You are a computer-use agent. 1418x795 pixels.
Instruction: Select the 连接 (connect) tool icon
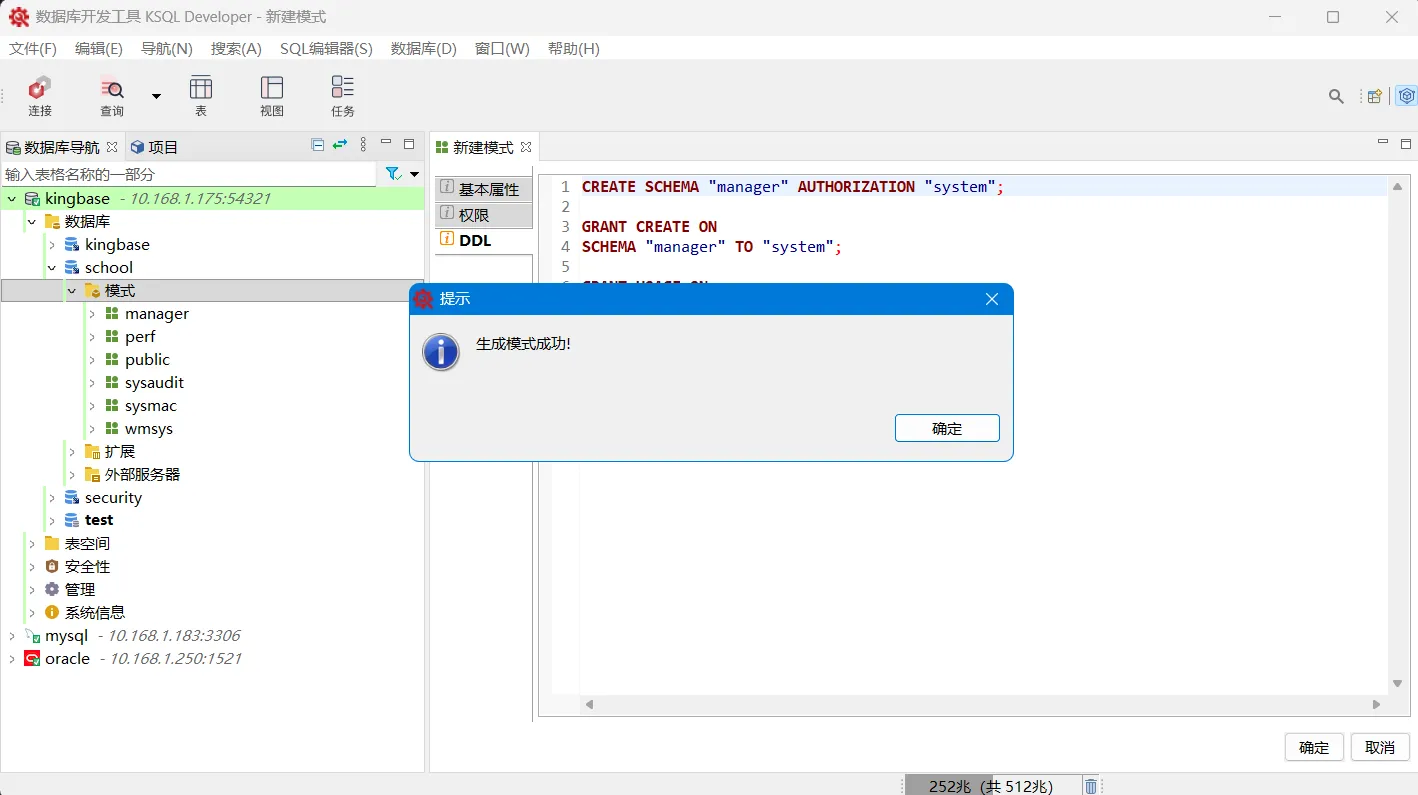tap(39, 96)
